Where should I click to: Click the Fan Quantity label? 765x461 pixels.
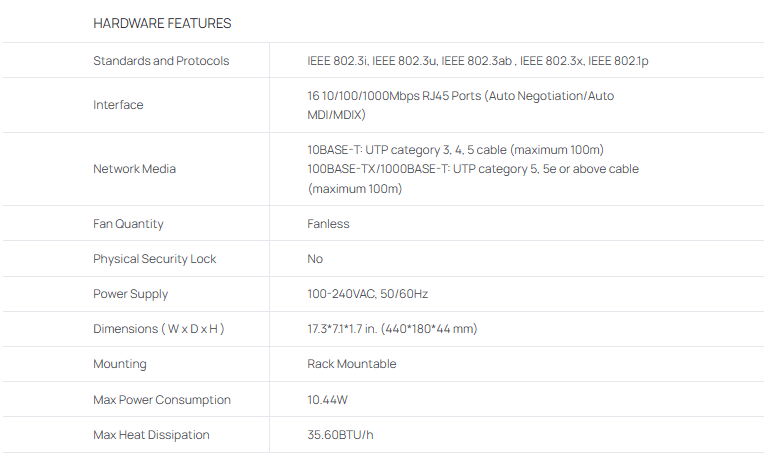[128, 224]
